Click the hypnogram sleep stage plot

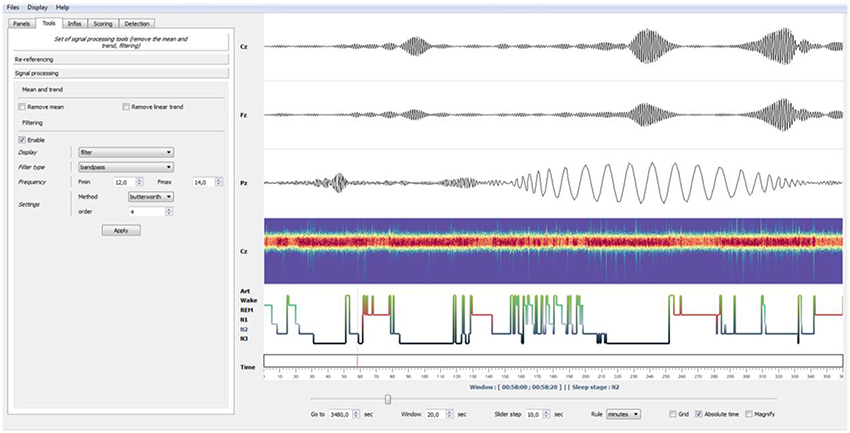coord(553,319)
